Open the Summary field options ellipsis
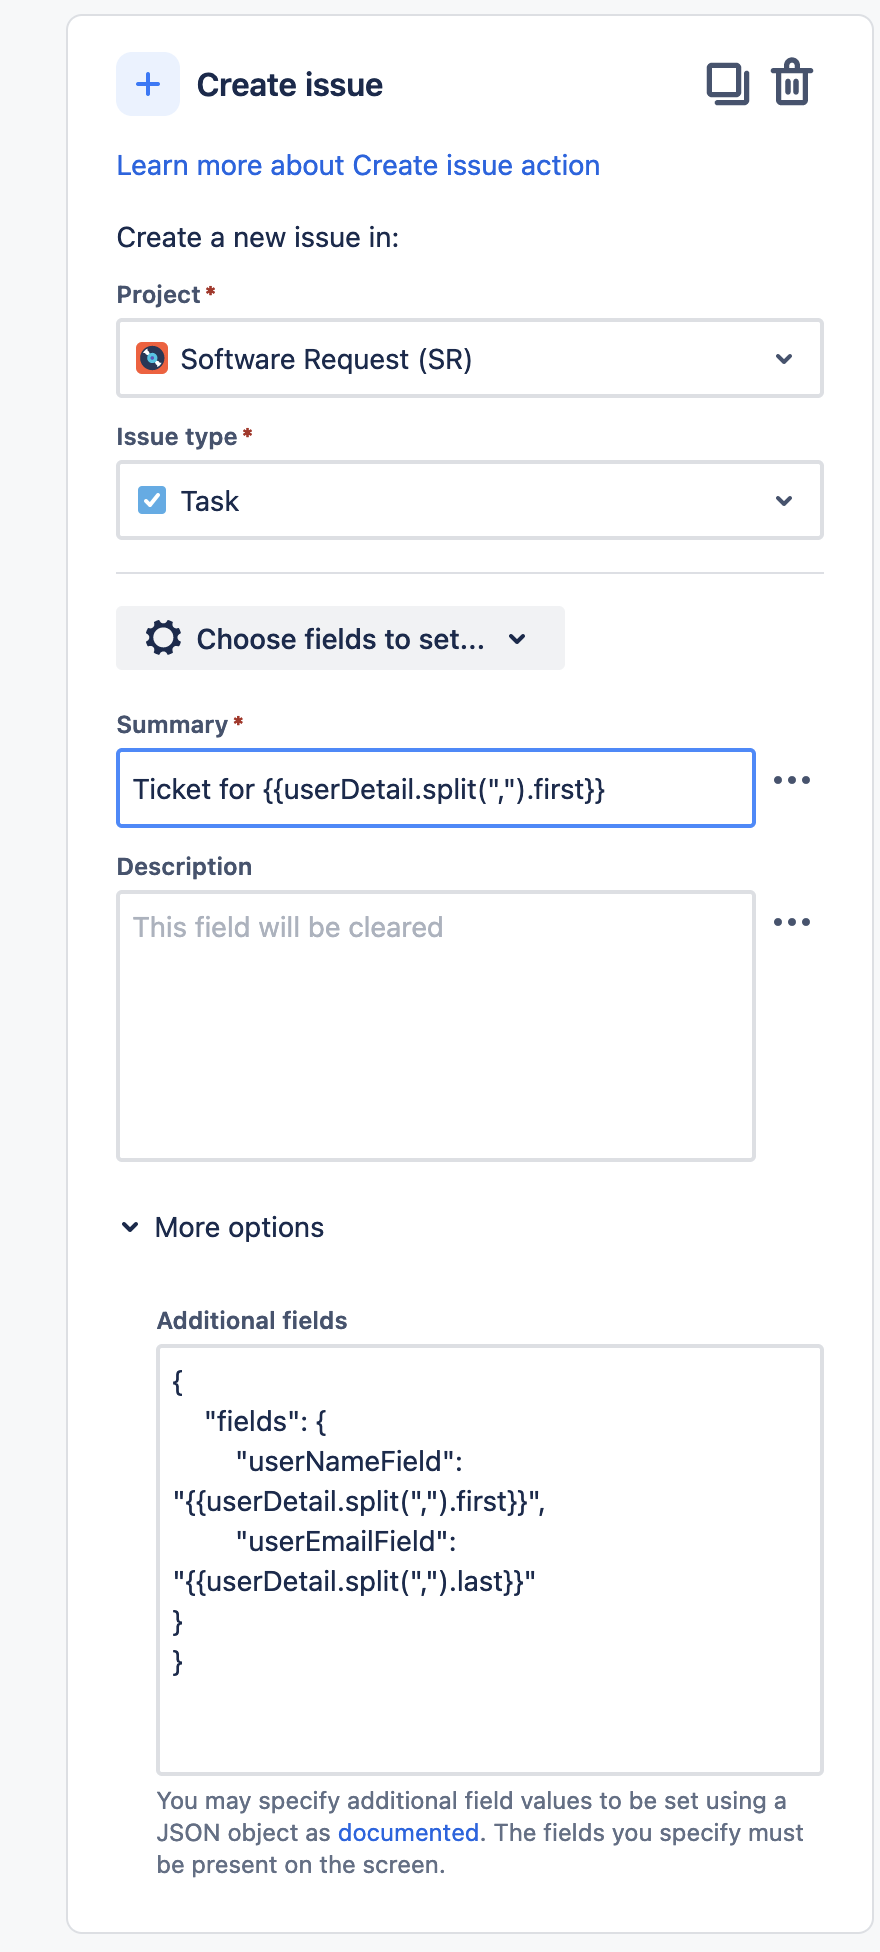The image size is (880, 1952). (792, 780)
